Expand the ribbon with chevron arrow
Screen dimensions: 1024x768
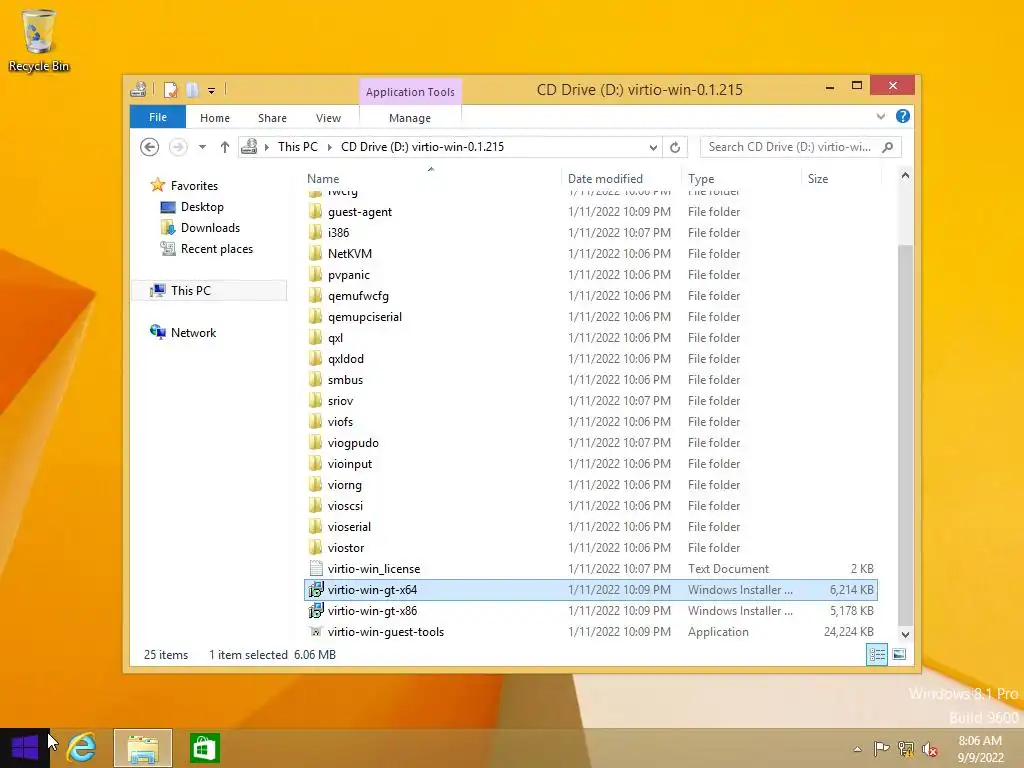[880, 116]
